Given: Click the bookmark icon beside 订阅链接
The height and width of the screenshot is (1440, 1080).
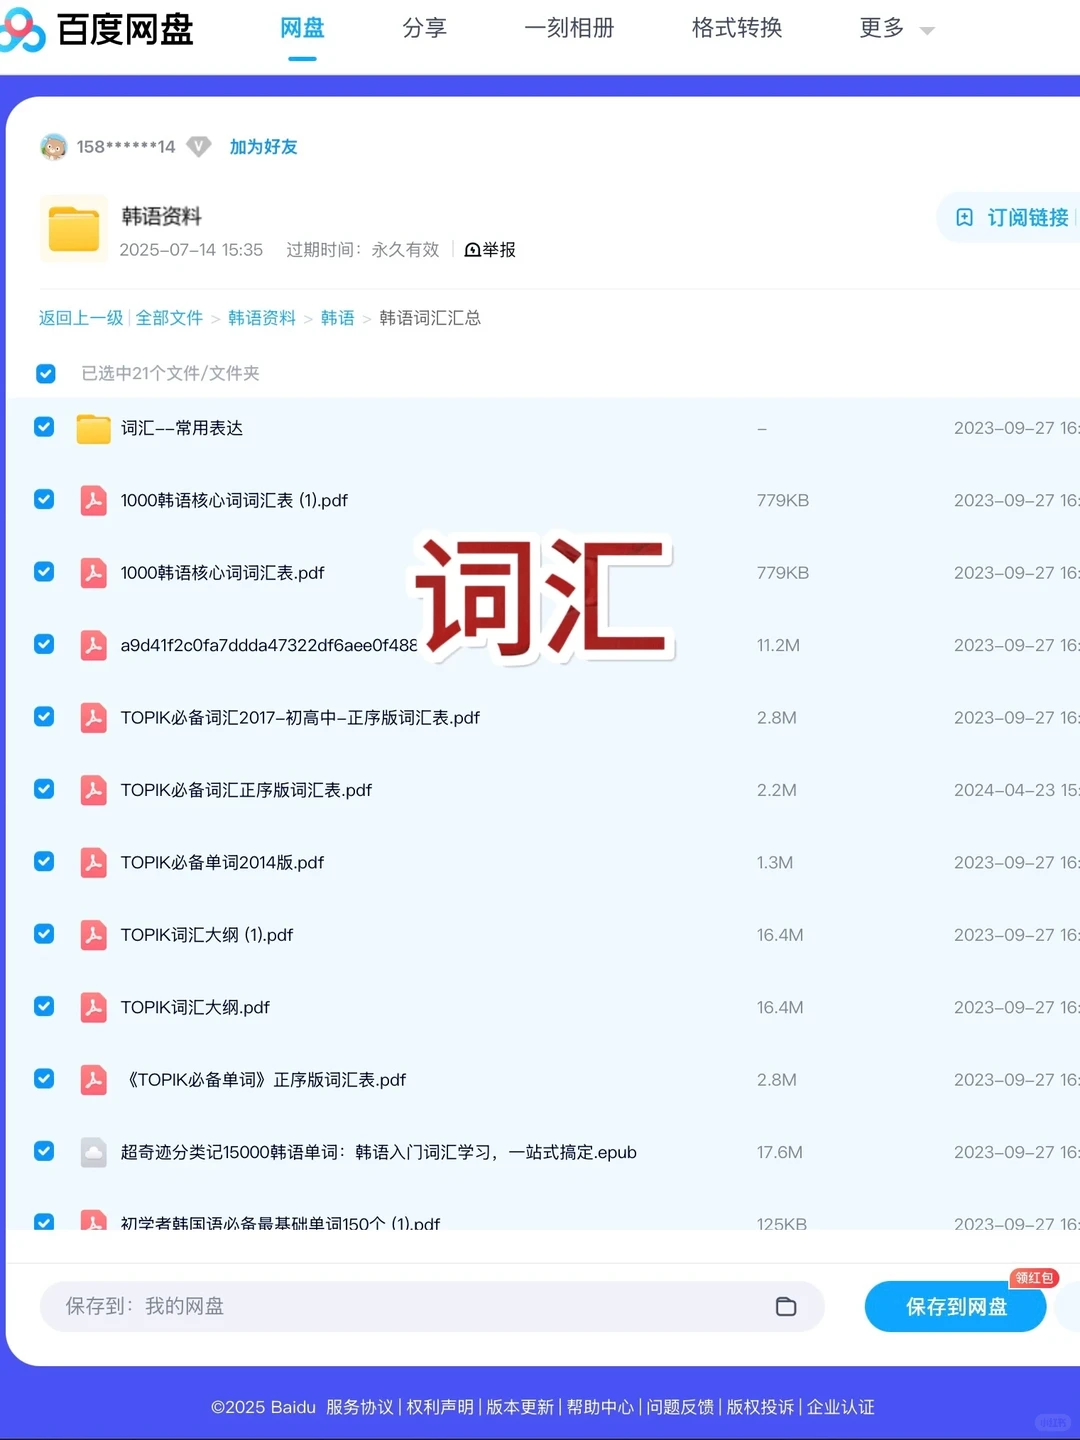Looking at the screenshot, I should pyautogui.click(x=963, y=218).
